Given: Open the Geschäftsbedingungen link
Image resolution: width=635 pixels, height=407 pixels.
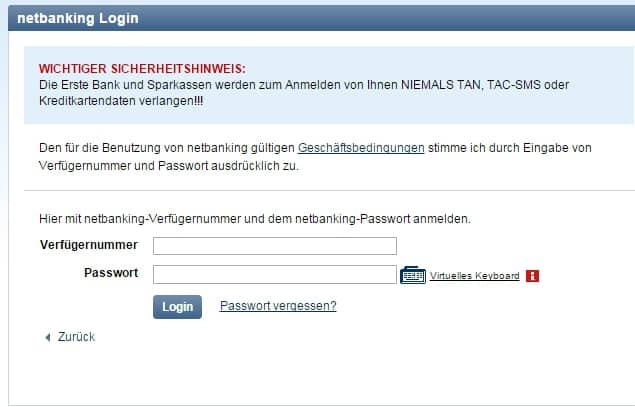Looking at the screenshot, I should [361, 148].
